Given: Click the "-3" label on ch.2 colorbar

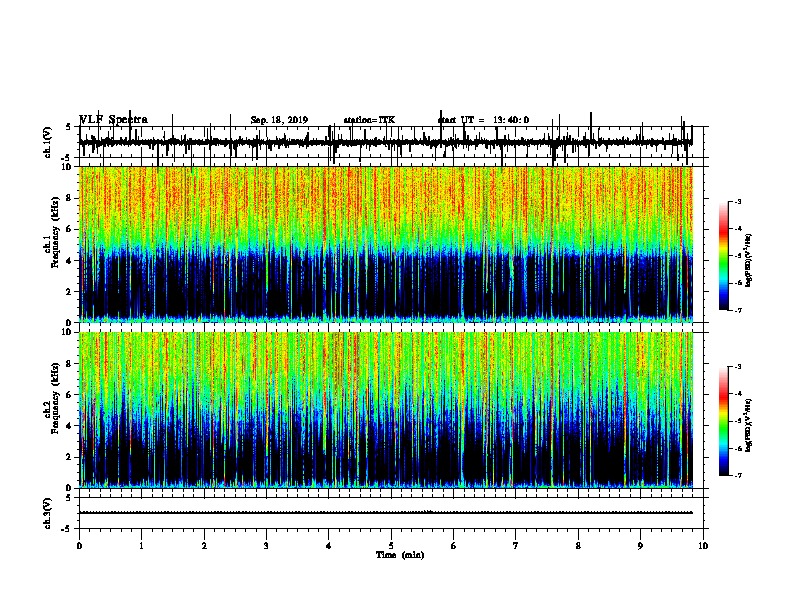Looking at the screenshot, I should pos(737,367).
